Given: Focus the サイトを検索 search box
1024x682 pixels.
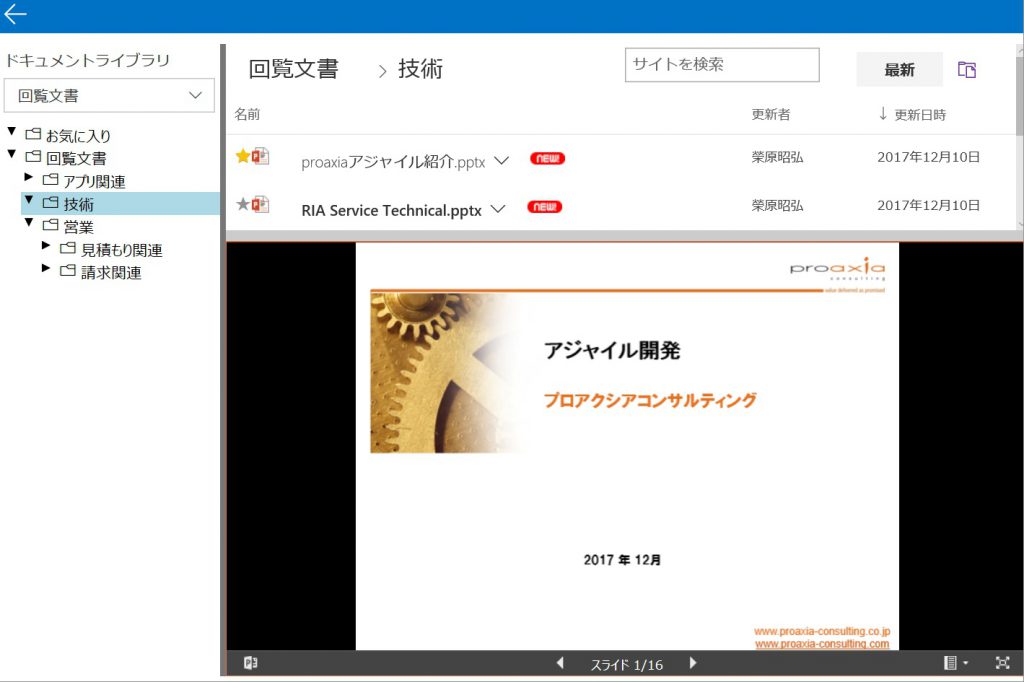Looking at the screenshot, I should pyautogui.click(x=722, y=65).
